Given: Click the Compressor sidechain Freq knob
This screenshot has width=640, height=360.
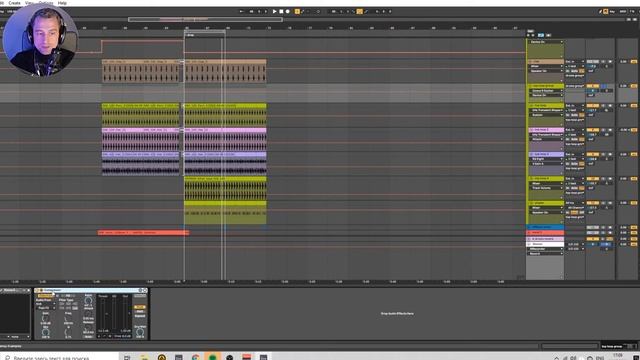Looking at the screenshot, I should click(x=68, y=318).
